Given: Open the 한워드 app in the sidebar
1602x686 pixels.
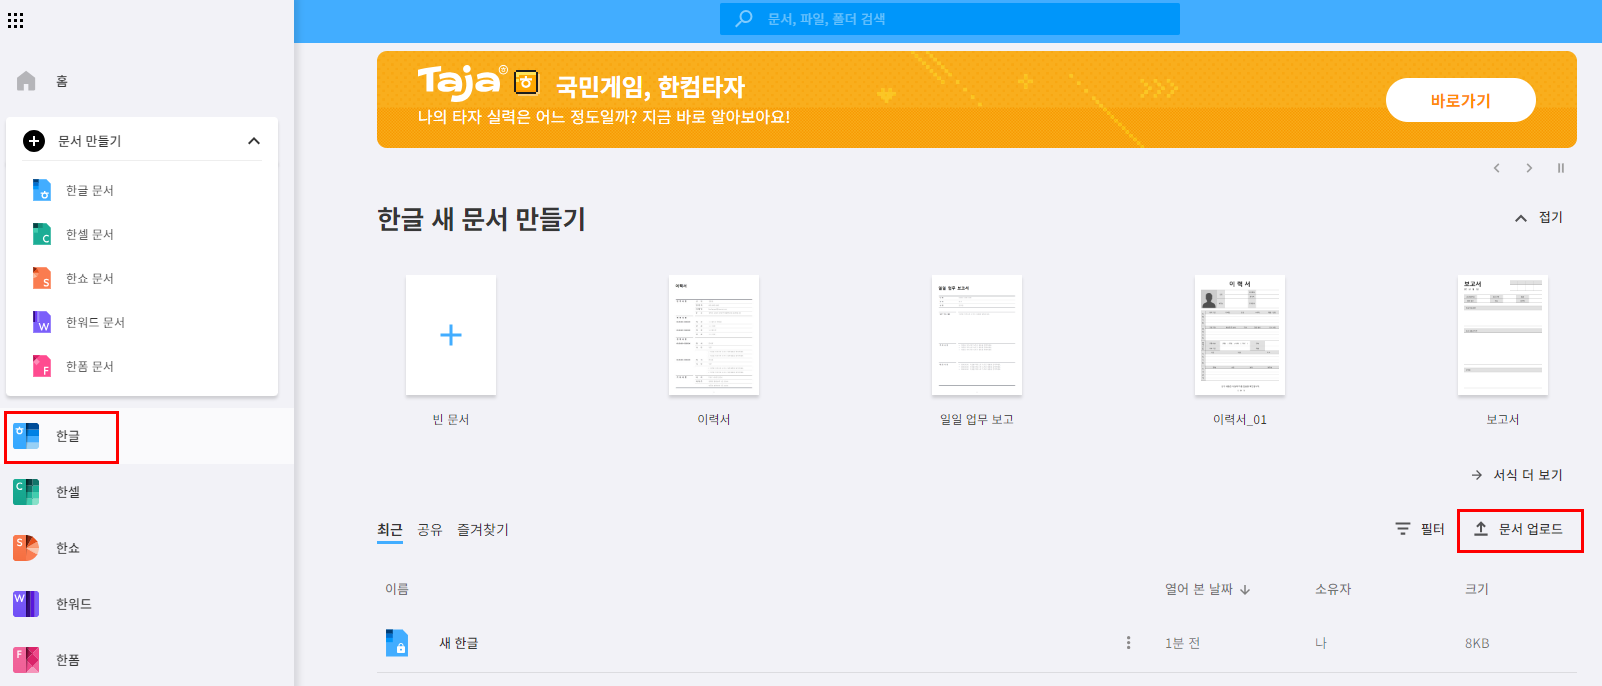Looking at the screenshot, I should pos(147,604).
